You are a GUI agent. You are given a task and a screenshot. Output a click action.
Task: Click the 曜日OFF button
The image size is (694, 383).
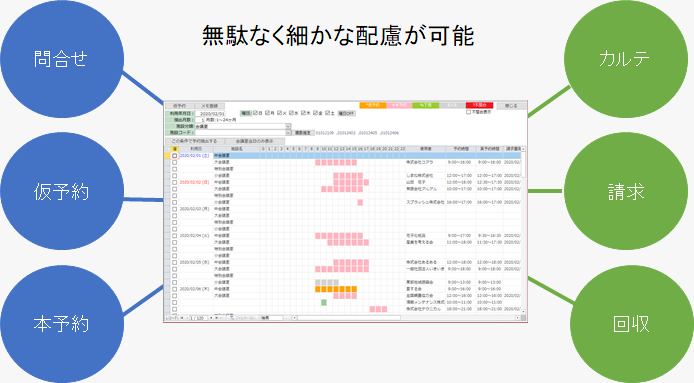(347, 113)
